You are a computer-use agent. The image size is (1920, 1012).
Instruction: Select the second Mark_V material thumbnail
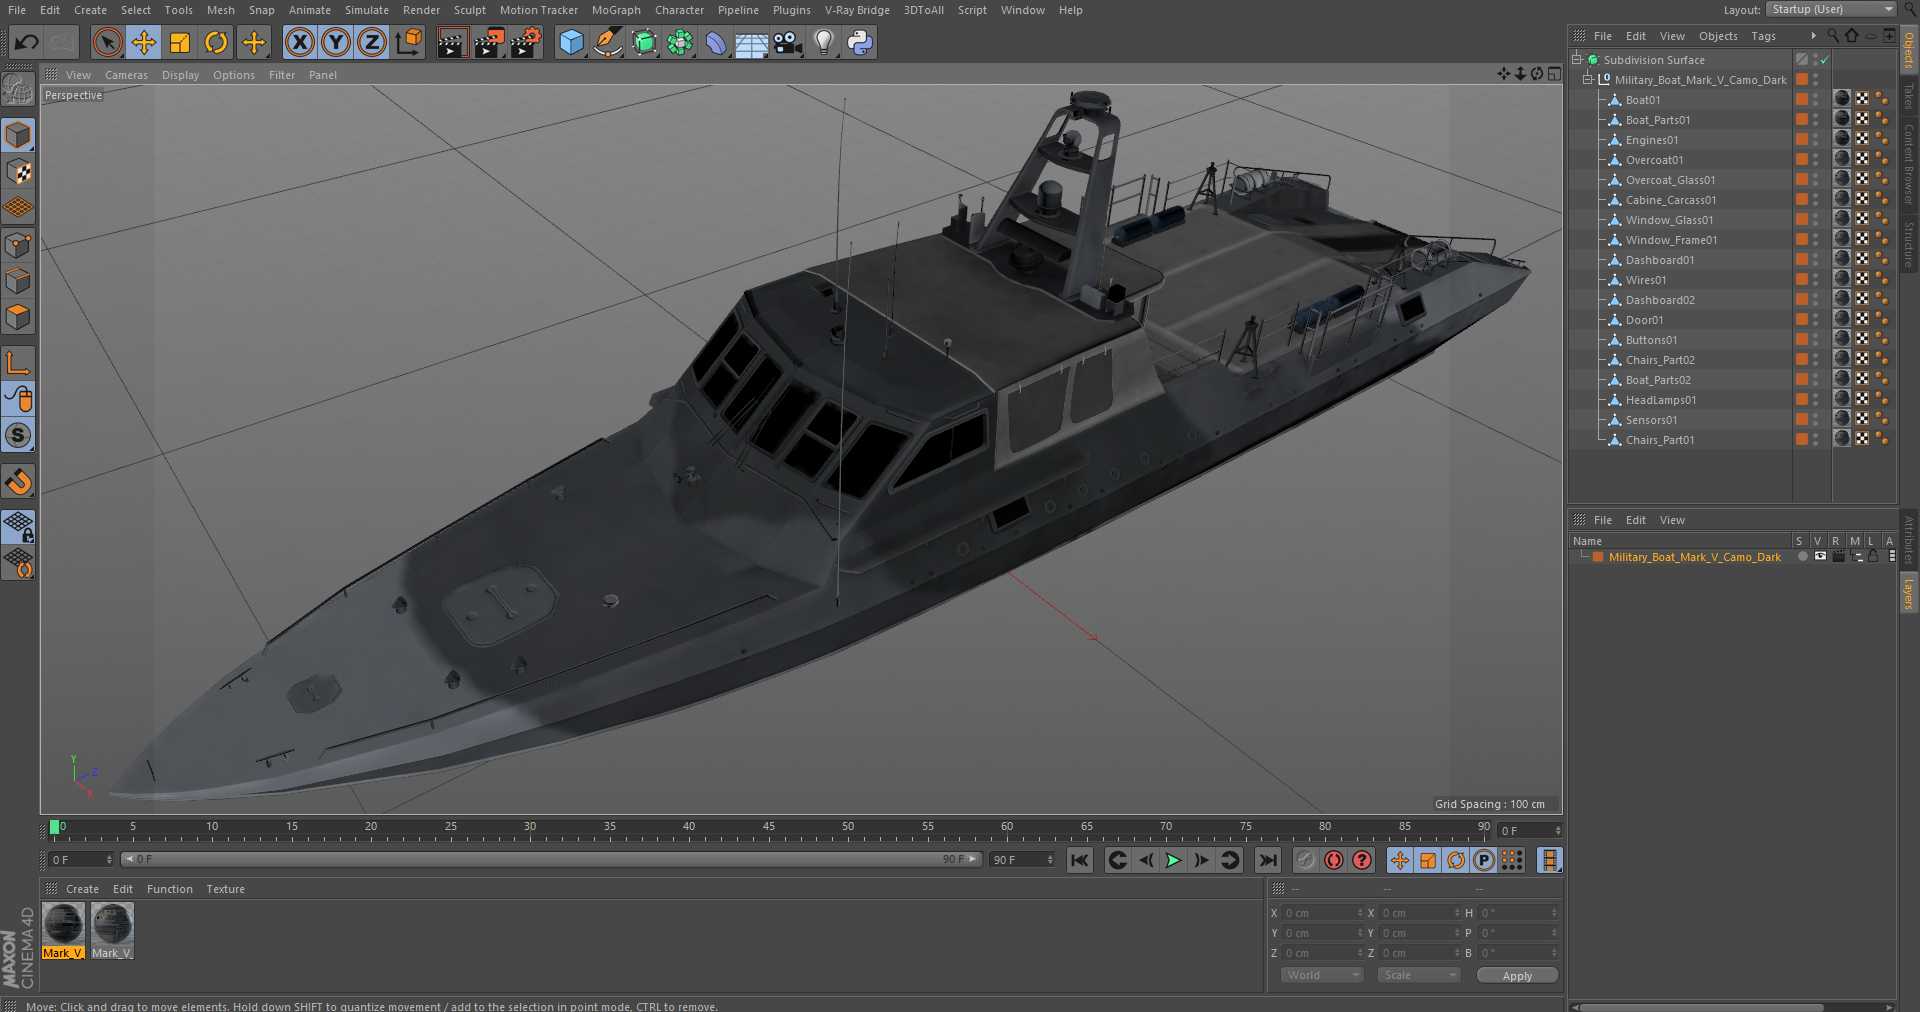tap(112, 930)
